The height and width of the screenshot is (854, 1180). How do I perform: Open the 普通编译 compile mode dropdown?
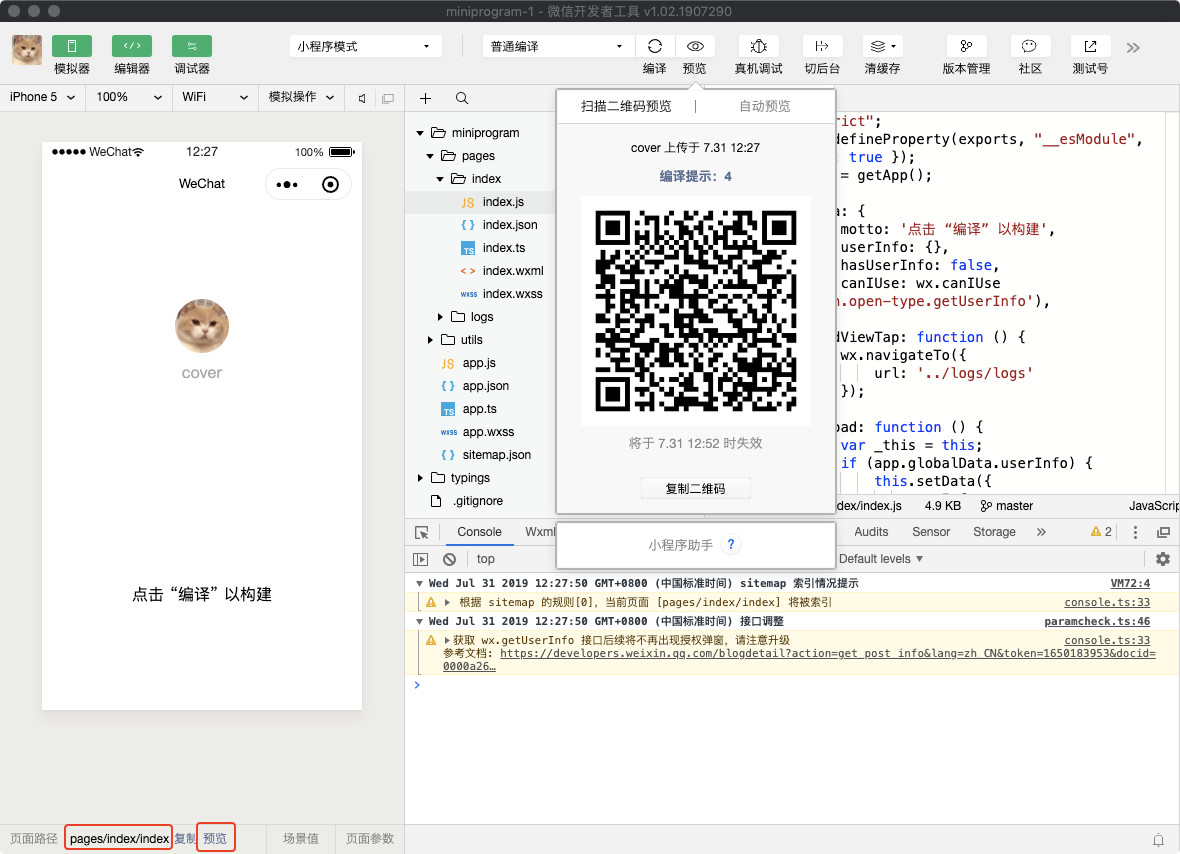click(x=557, y=47)
